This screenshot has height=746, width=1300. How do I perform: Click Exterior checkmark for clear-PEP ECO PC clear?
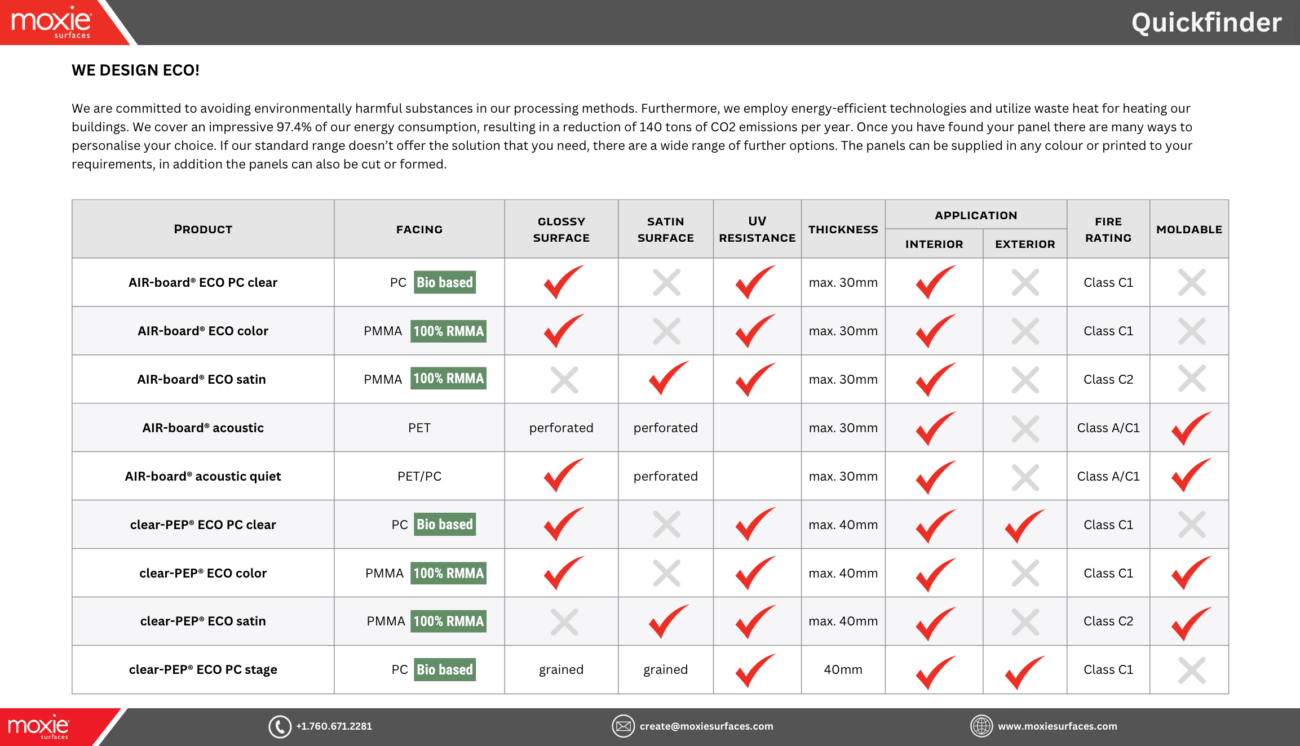(1024, 524)
